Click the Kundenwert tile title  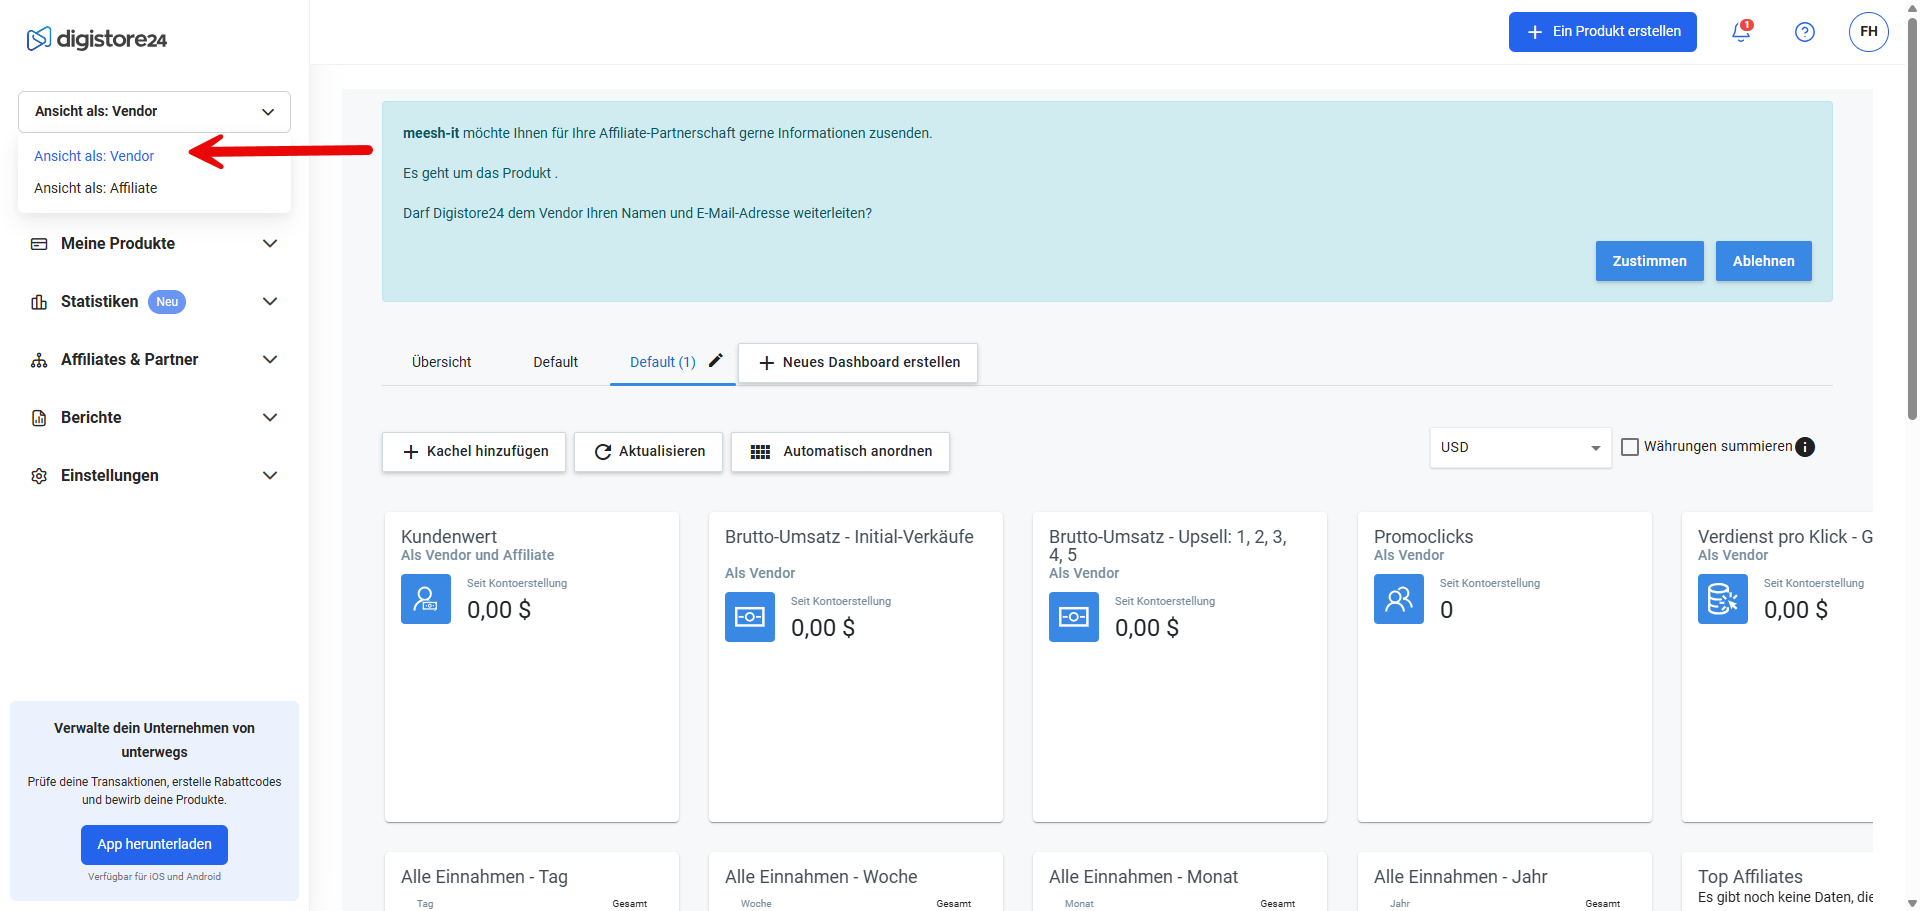click(x=449, y=537)
